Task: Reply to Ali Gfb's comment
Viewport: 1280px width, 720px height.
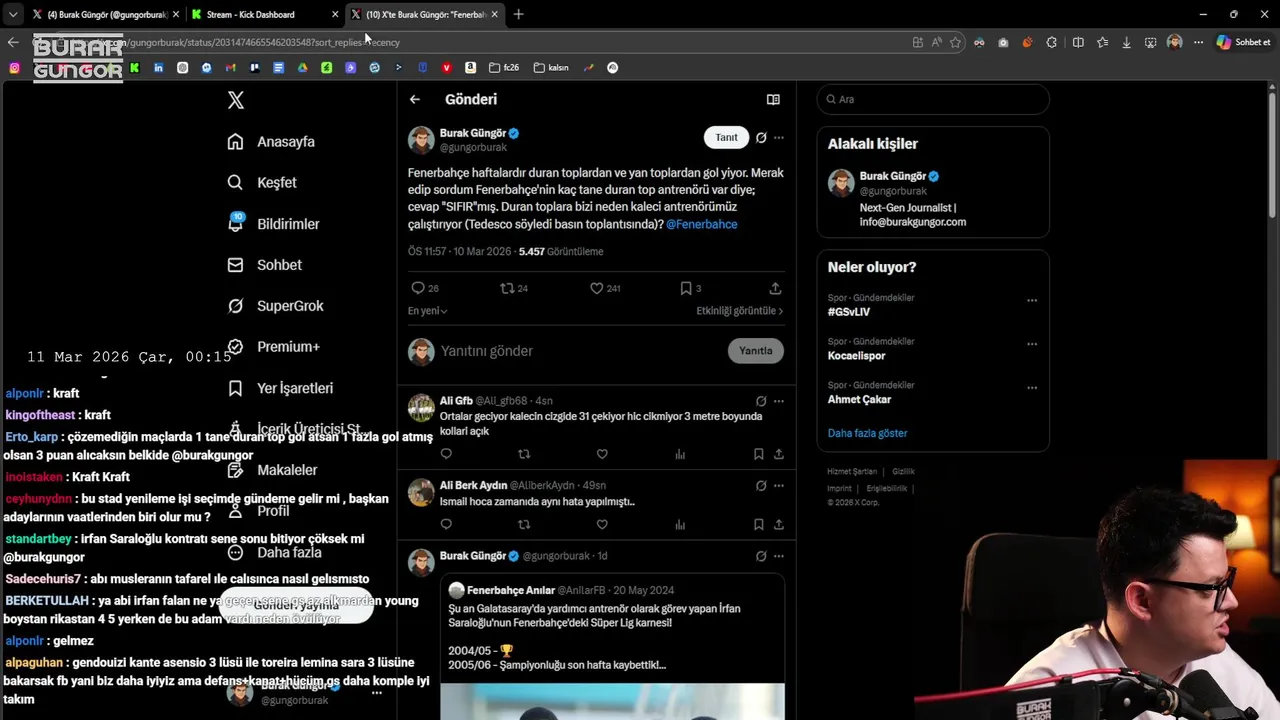Action: tap(446, 454)
